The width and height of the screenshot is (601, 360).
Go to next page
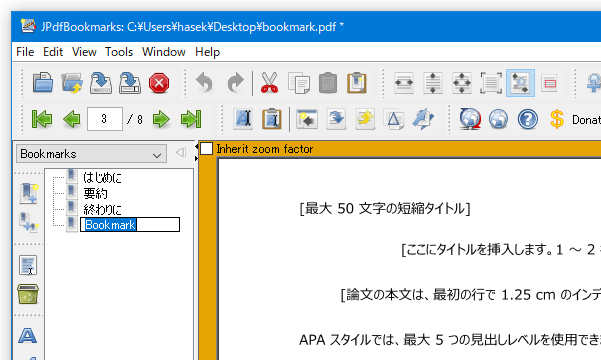[x=161, y=119]
